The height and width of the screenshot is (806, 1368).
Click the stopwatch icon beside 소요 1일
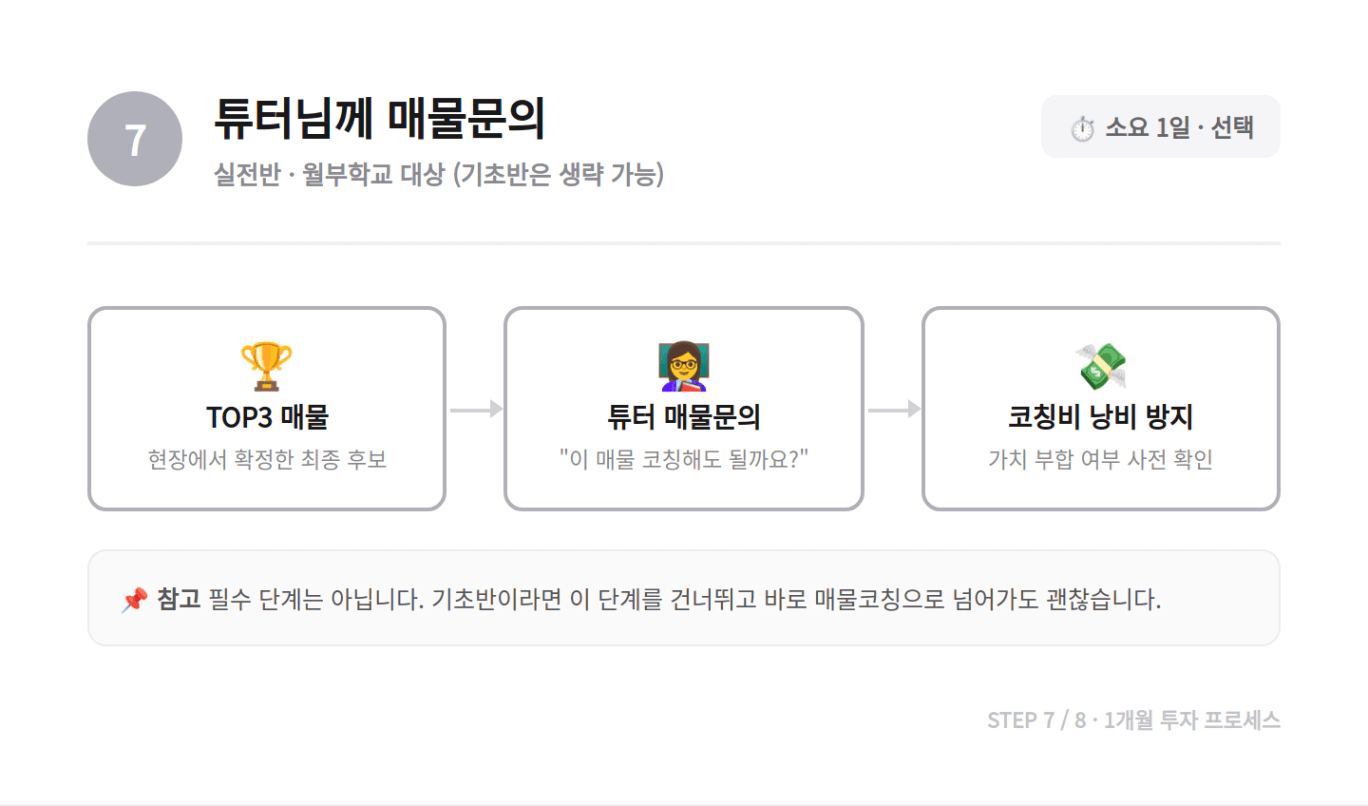tap(1082, 129)
